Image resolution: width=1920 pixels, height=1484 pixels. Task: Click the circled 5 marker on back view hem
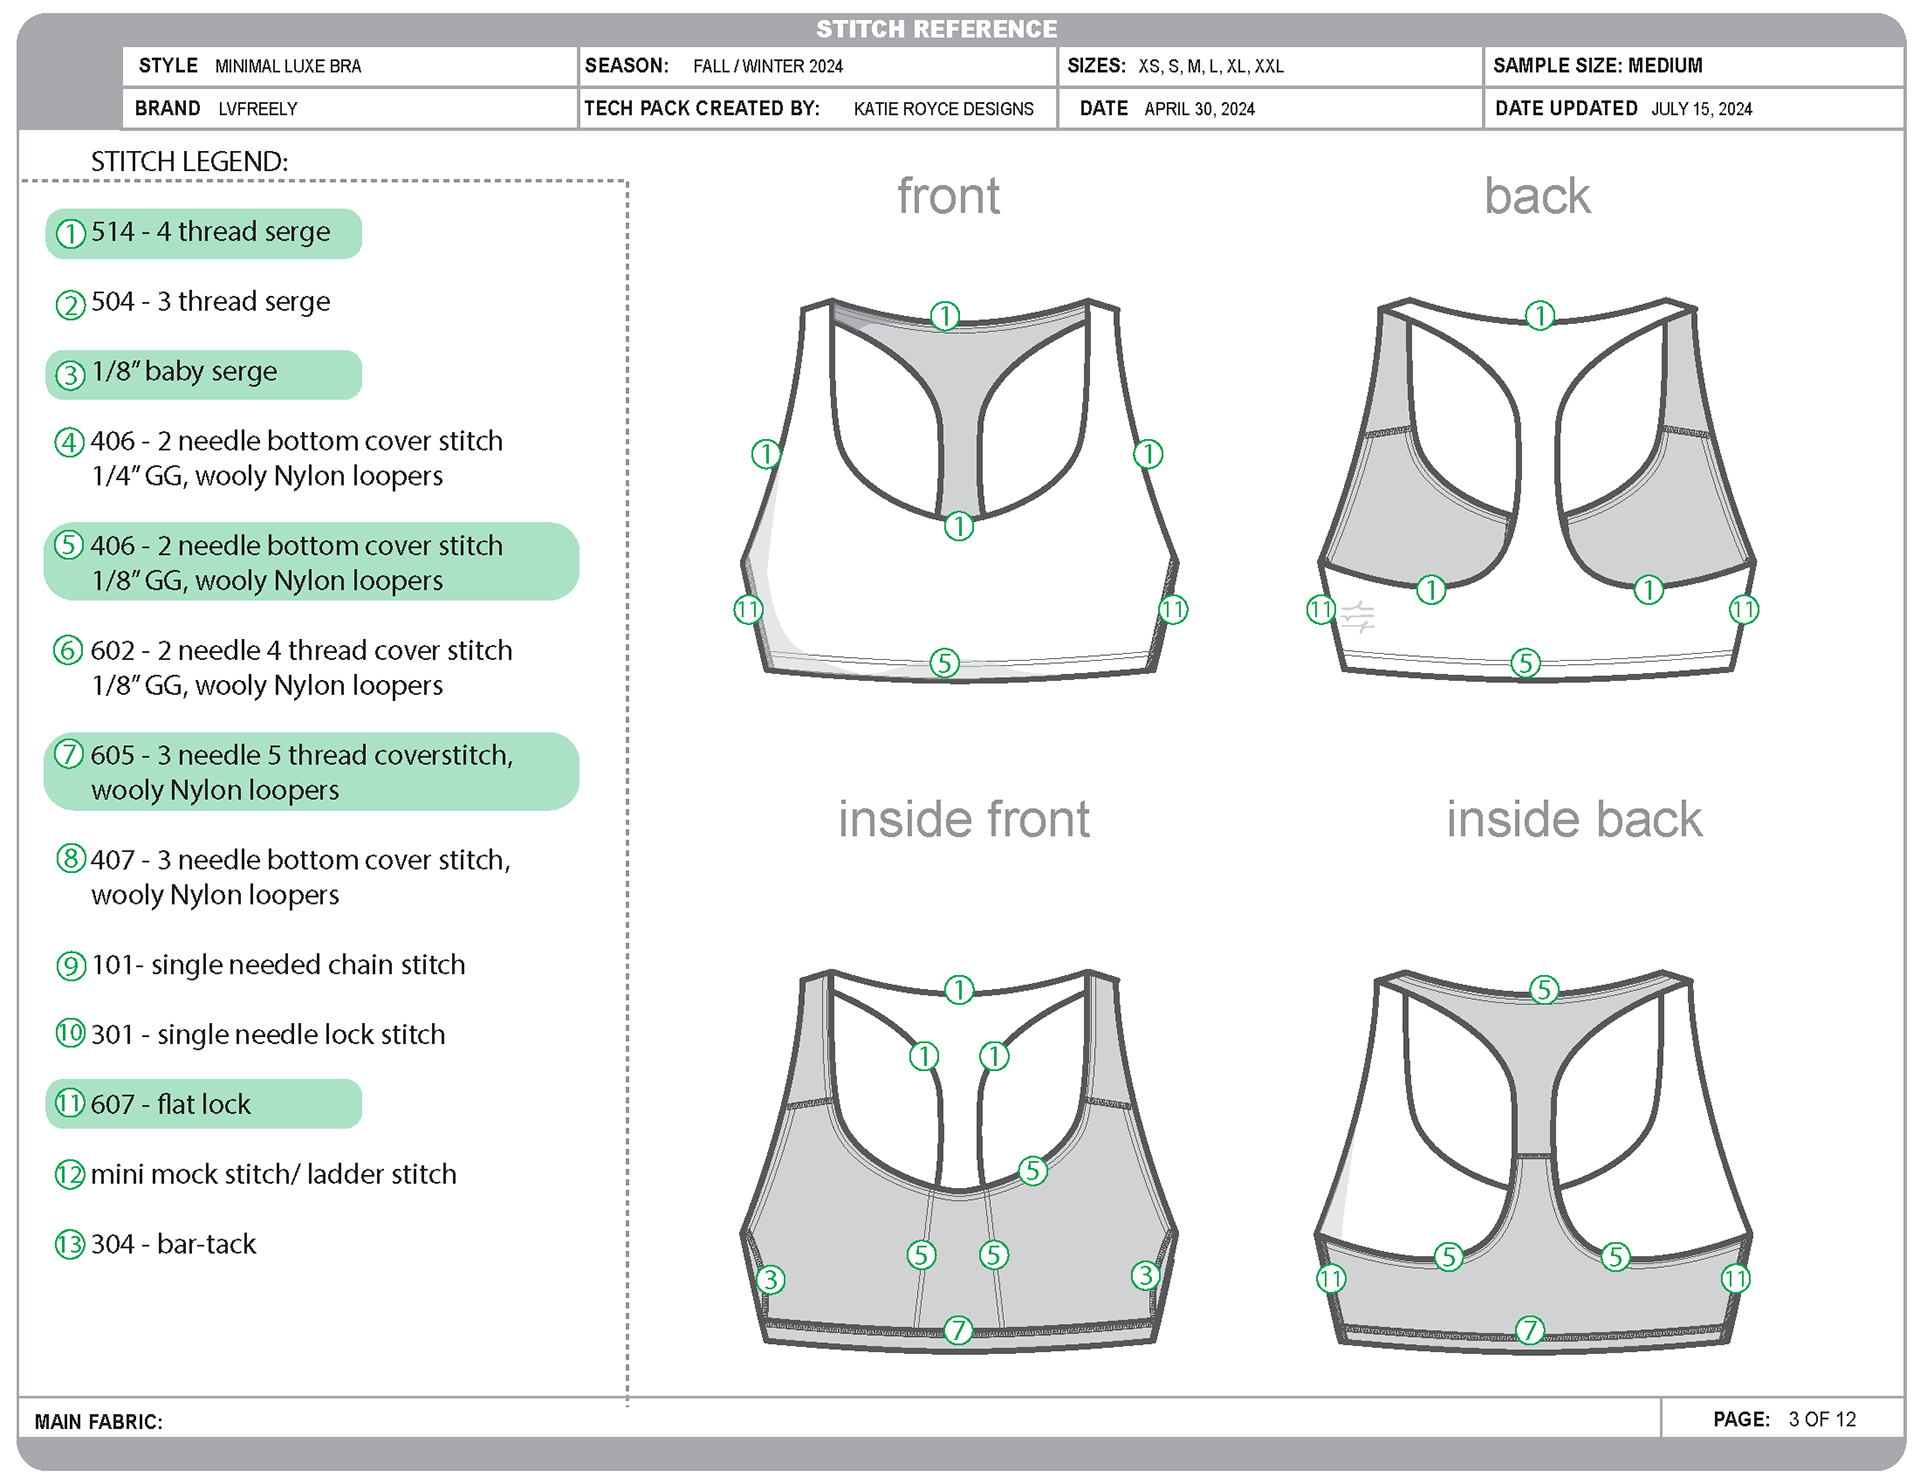coord(1524,662)
